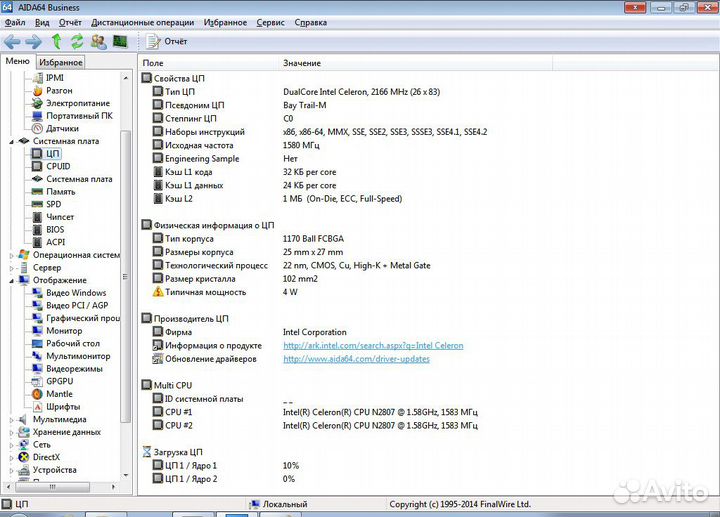Click the Значение column header
The height and width of the screenshot is (517, 720).
[416, 63]
